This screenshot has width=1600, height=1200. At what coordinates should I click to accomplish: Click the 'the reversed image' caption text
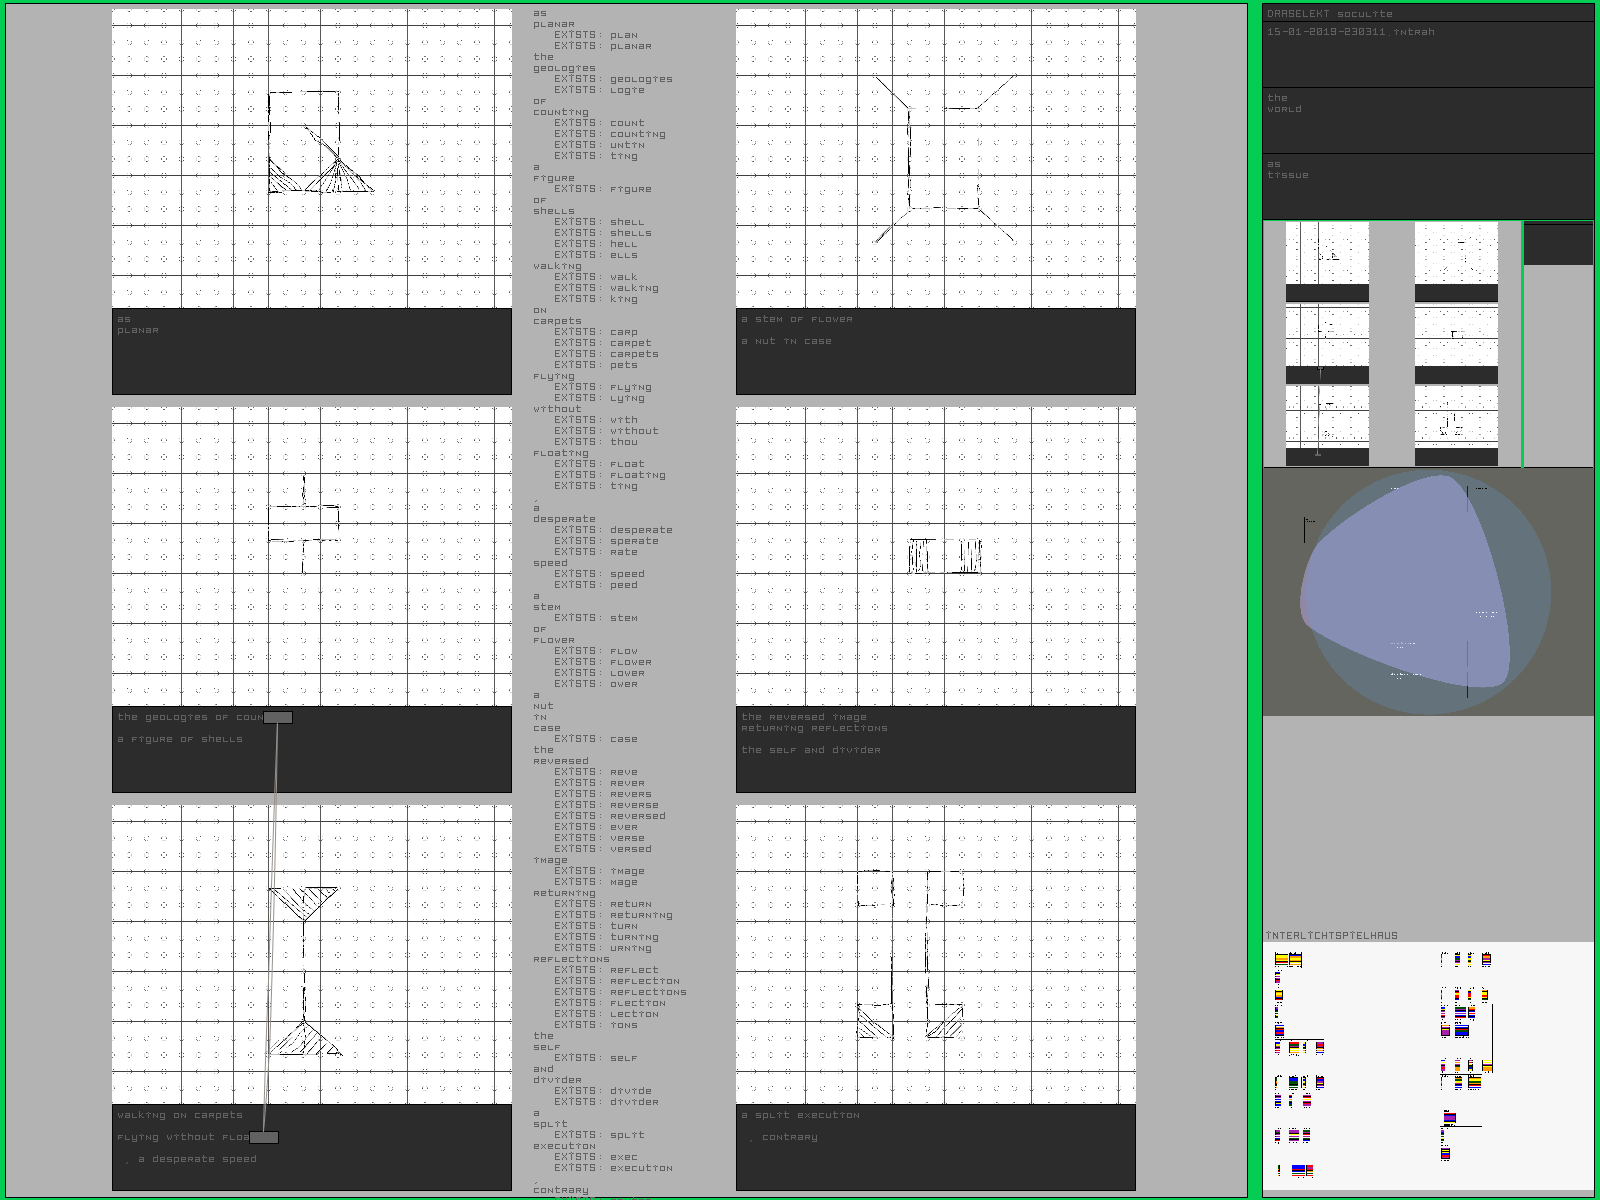804,717
